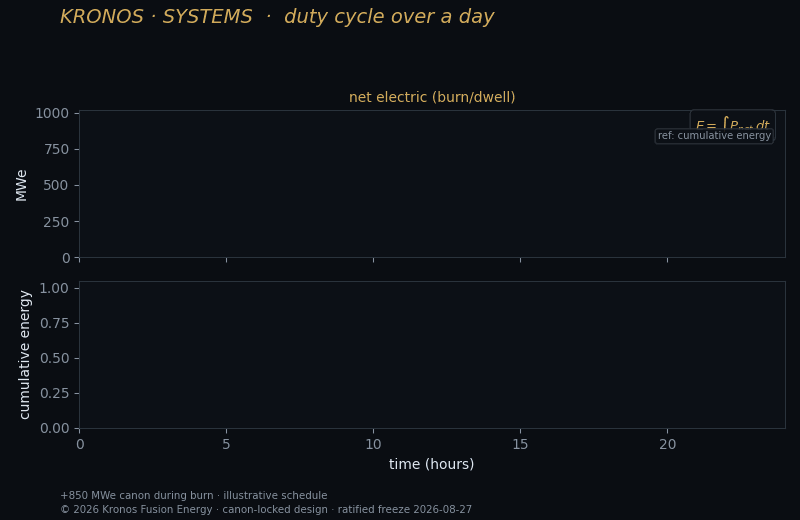800x520 pixels.
Task: Click the 1.00 tick on cumulative energy axis
Action: click(x=54, y=288)
